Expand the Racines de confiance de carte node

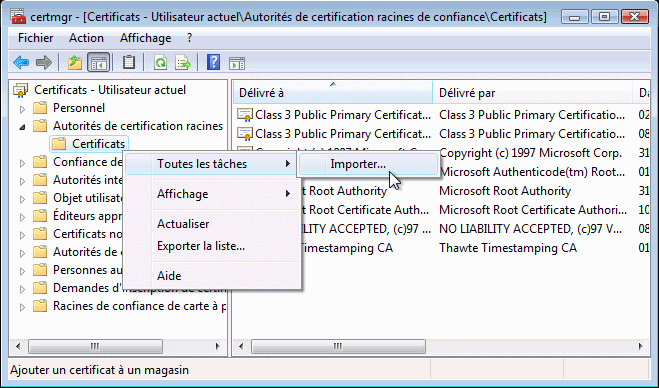22,307
